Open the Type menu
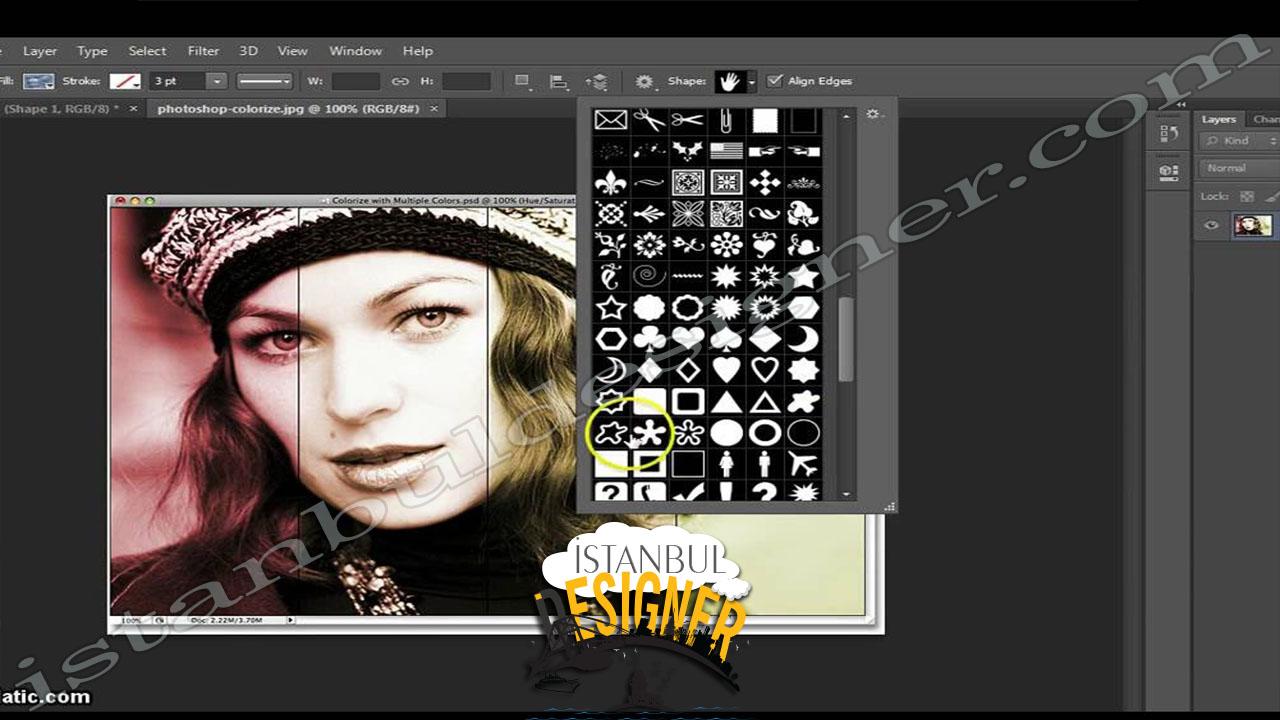 (x=92, y=51)
